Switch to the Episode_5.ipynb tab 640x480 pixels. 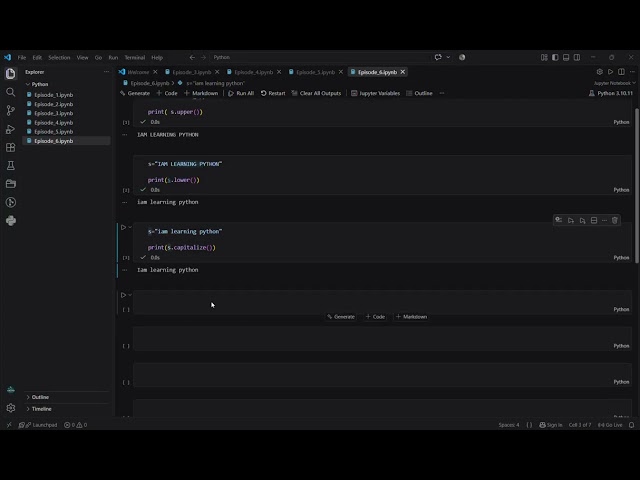pos(315,72)
